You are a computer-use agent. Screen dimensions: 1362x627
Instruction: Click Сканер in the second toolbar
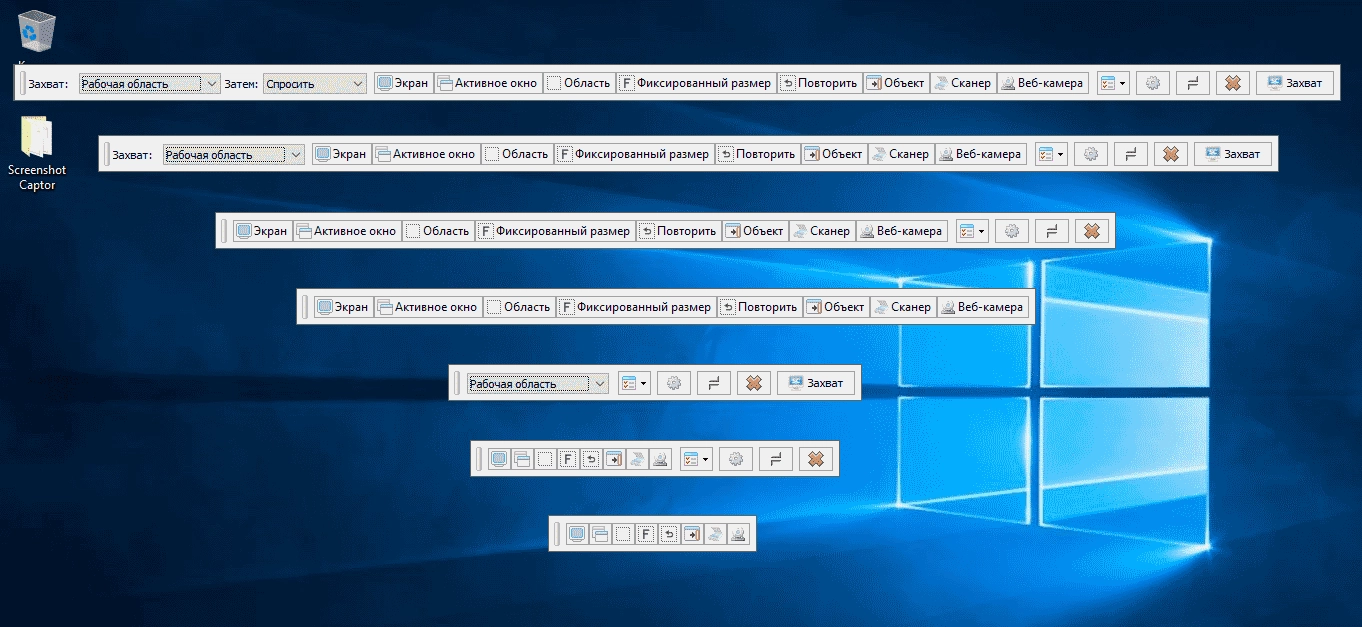(901, 154)
